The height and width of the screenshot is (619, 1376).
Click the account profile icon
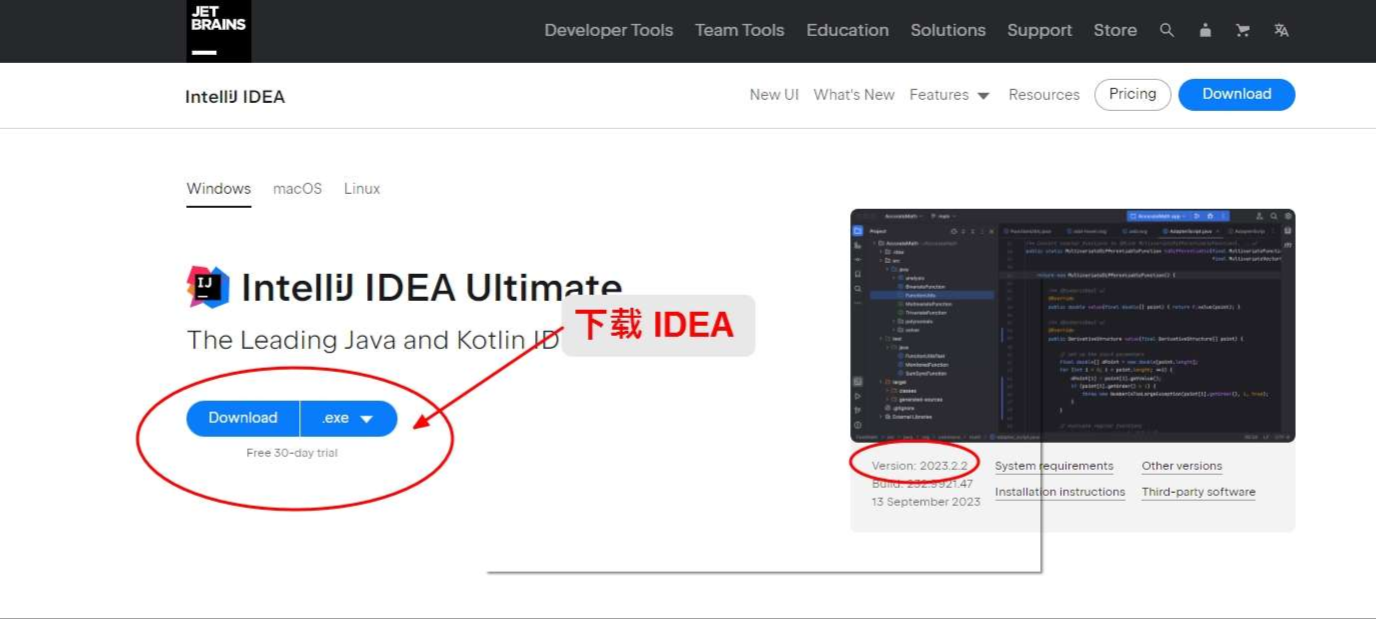pyautogui.click(x=1205, y=31)
